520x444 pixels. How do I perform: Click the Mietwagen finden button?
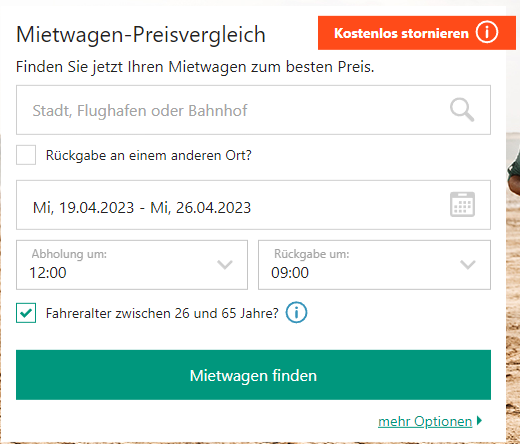(253, 375)
